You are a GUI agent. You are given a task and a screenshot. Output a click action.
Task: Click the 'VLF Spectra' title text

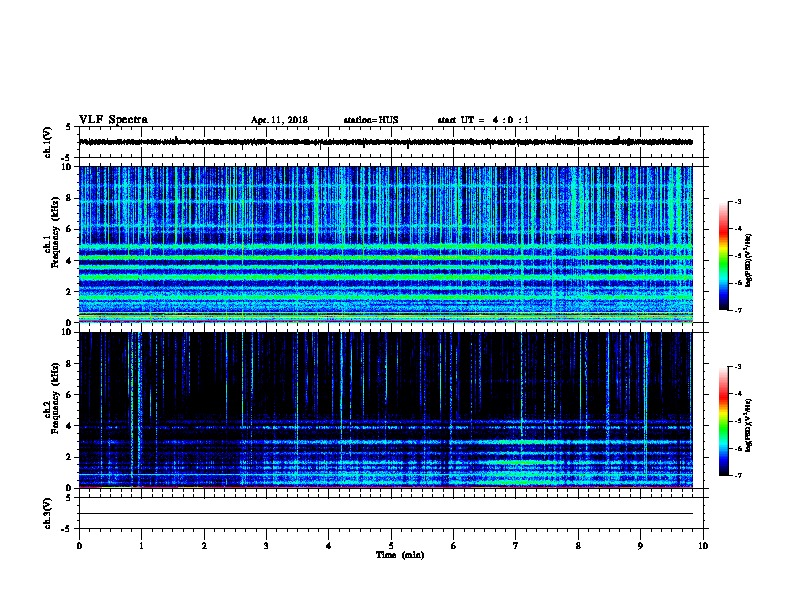(x=113, y=120)
